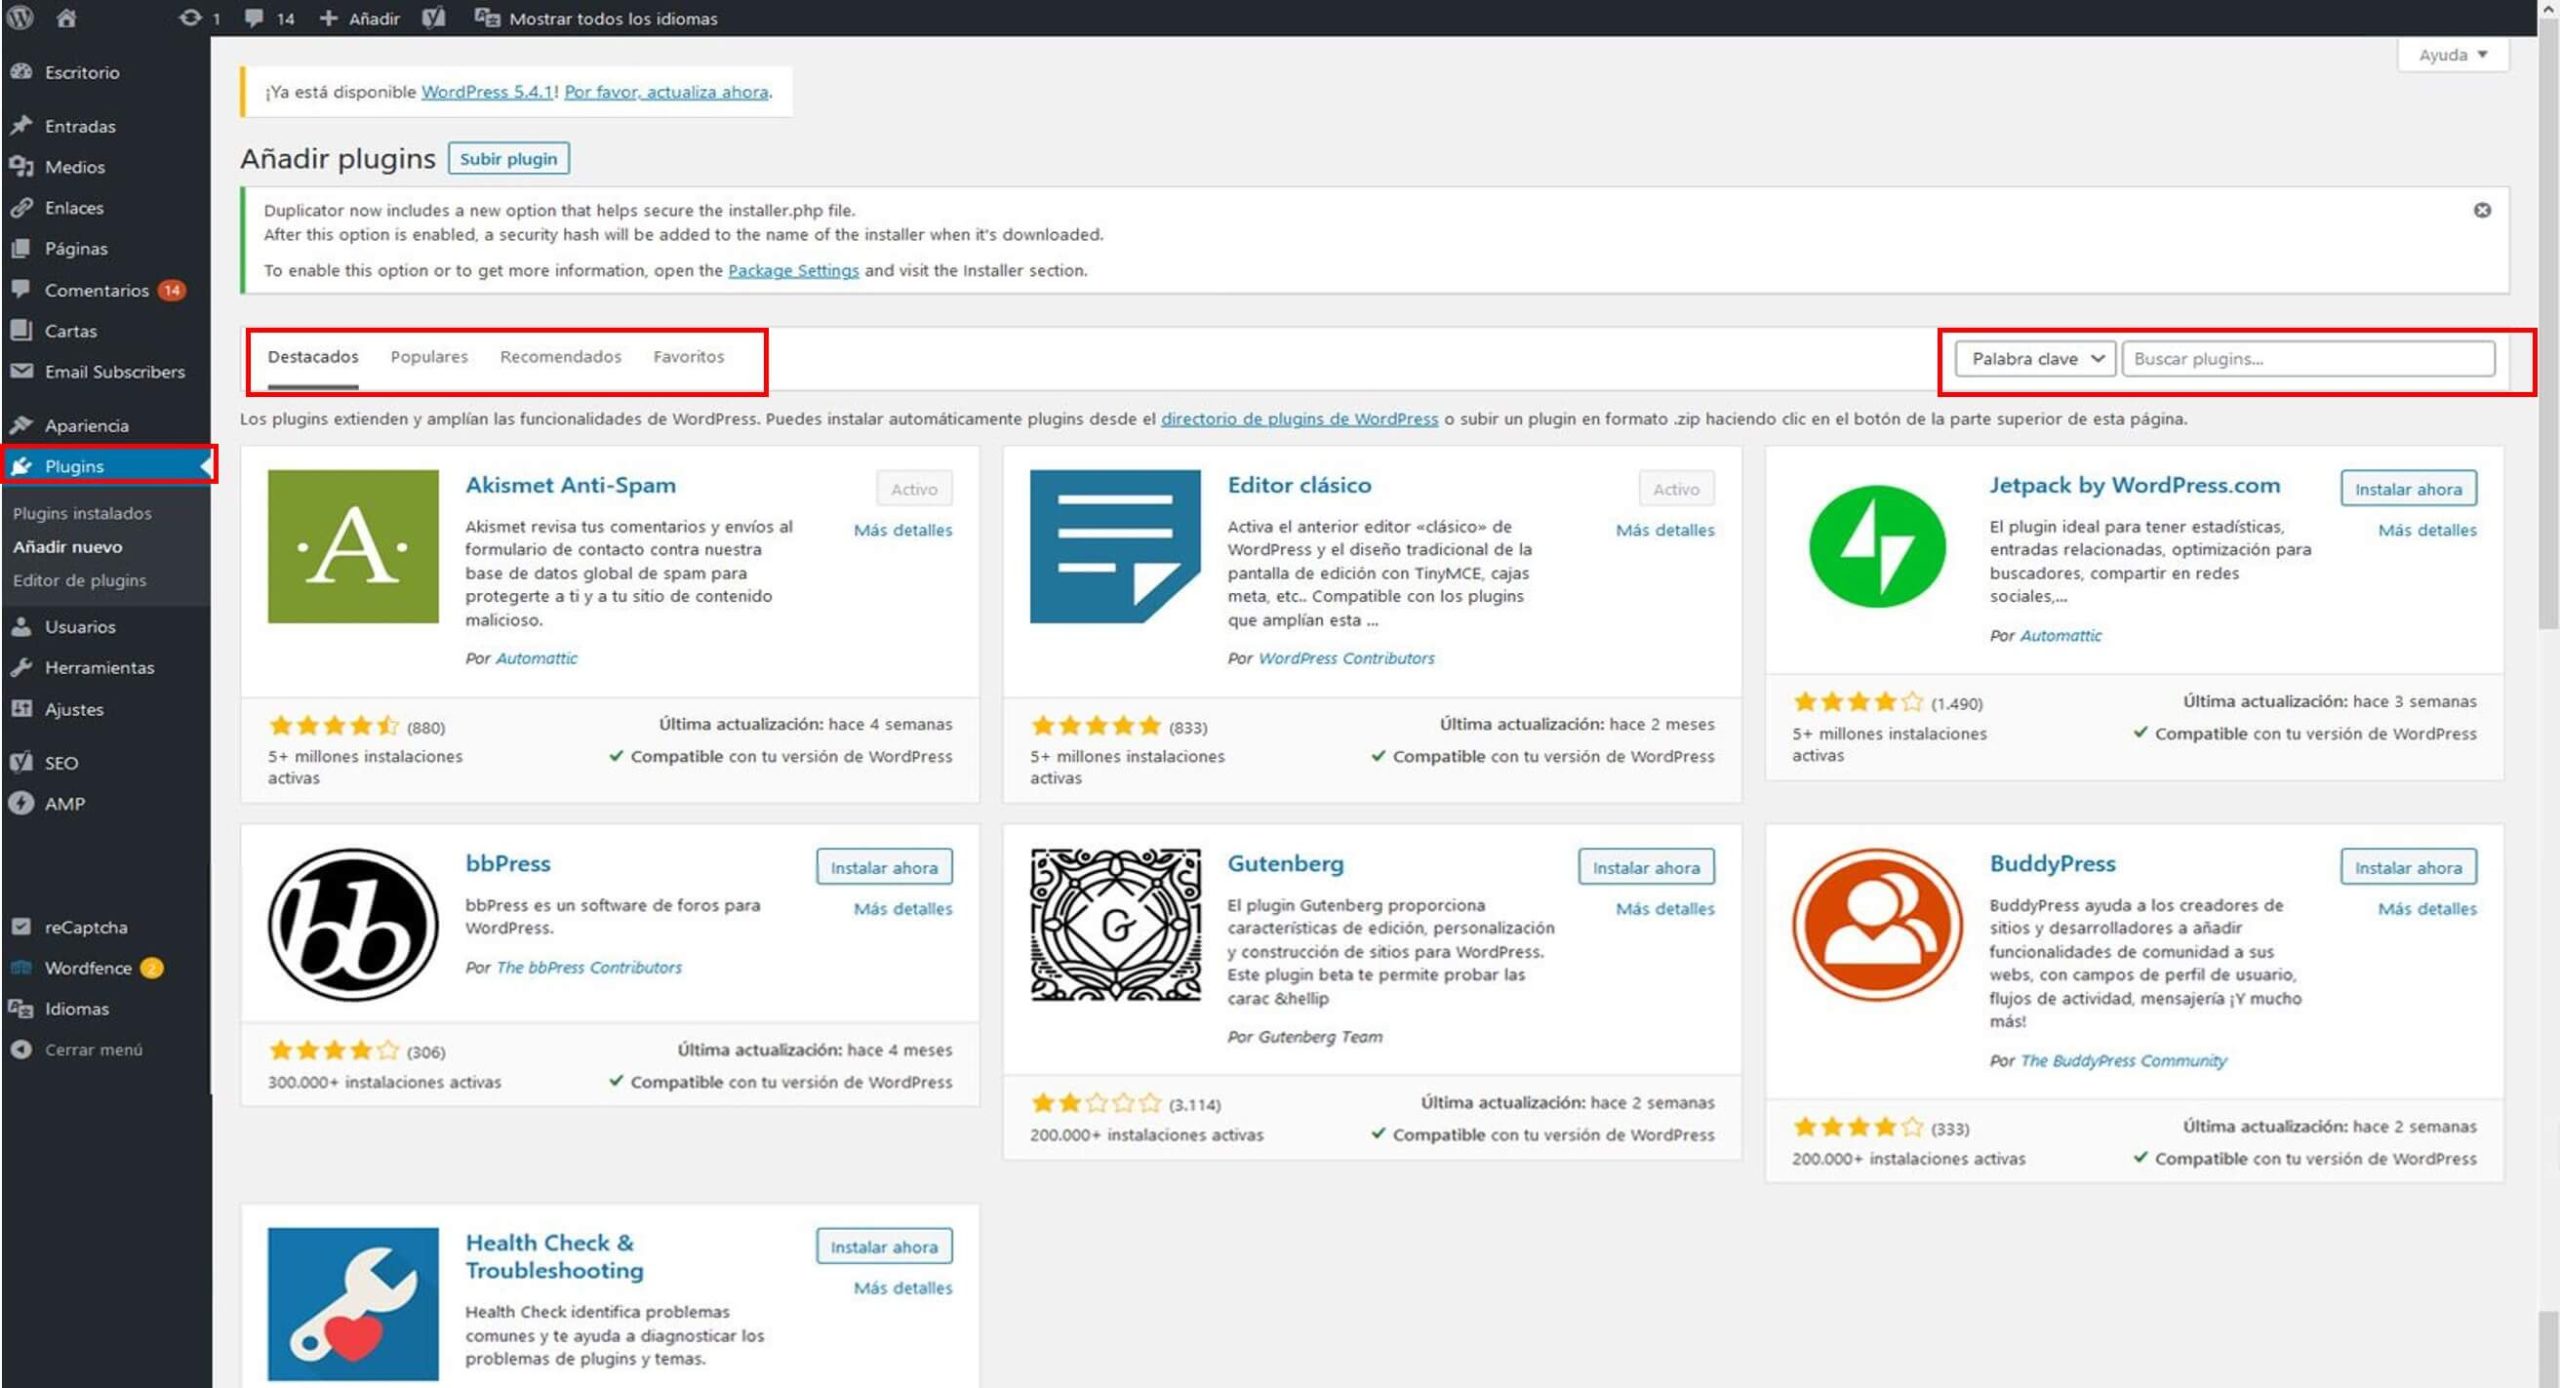Expand the Ayuda panel
This screenshot has width=2560, height=1388.
point(2451,55)
